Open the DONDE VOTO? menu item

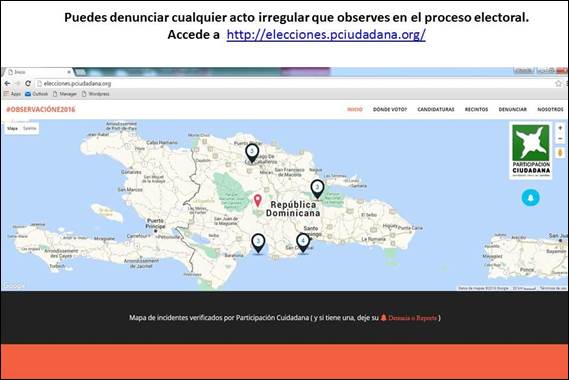point(390,109)
